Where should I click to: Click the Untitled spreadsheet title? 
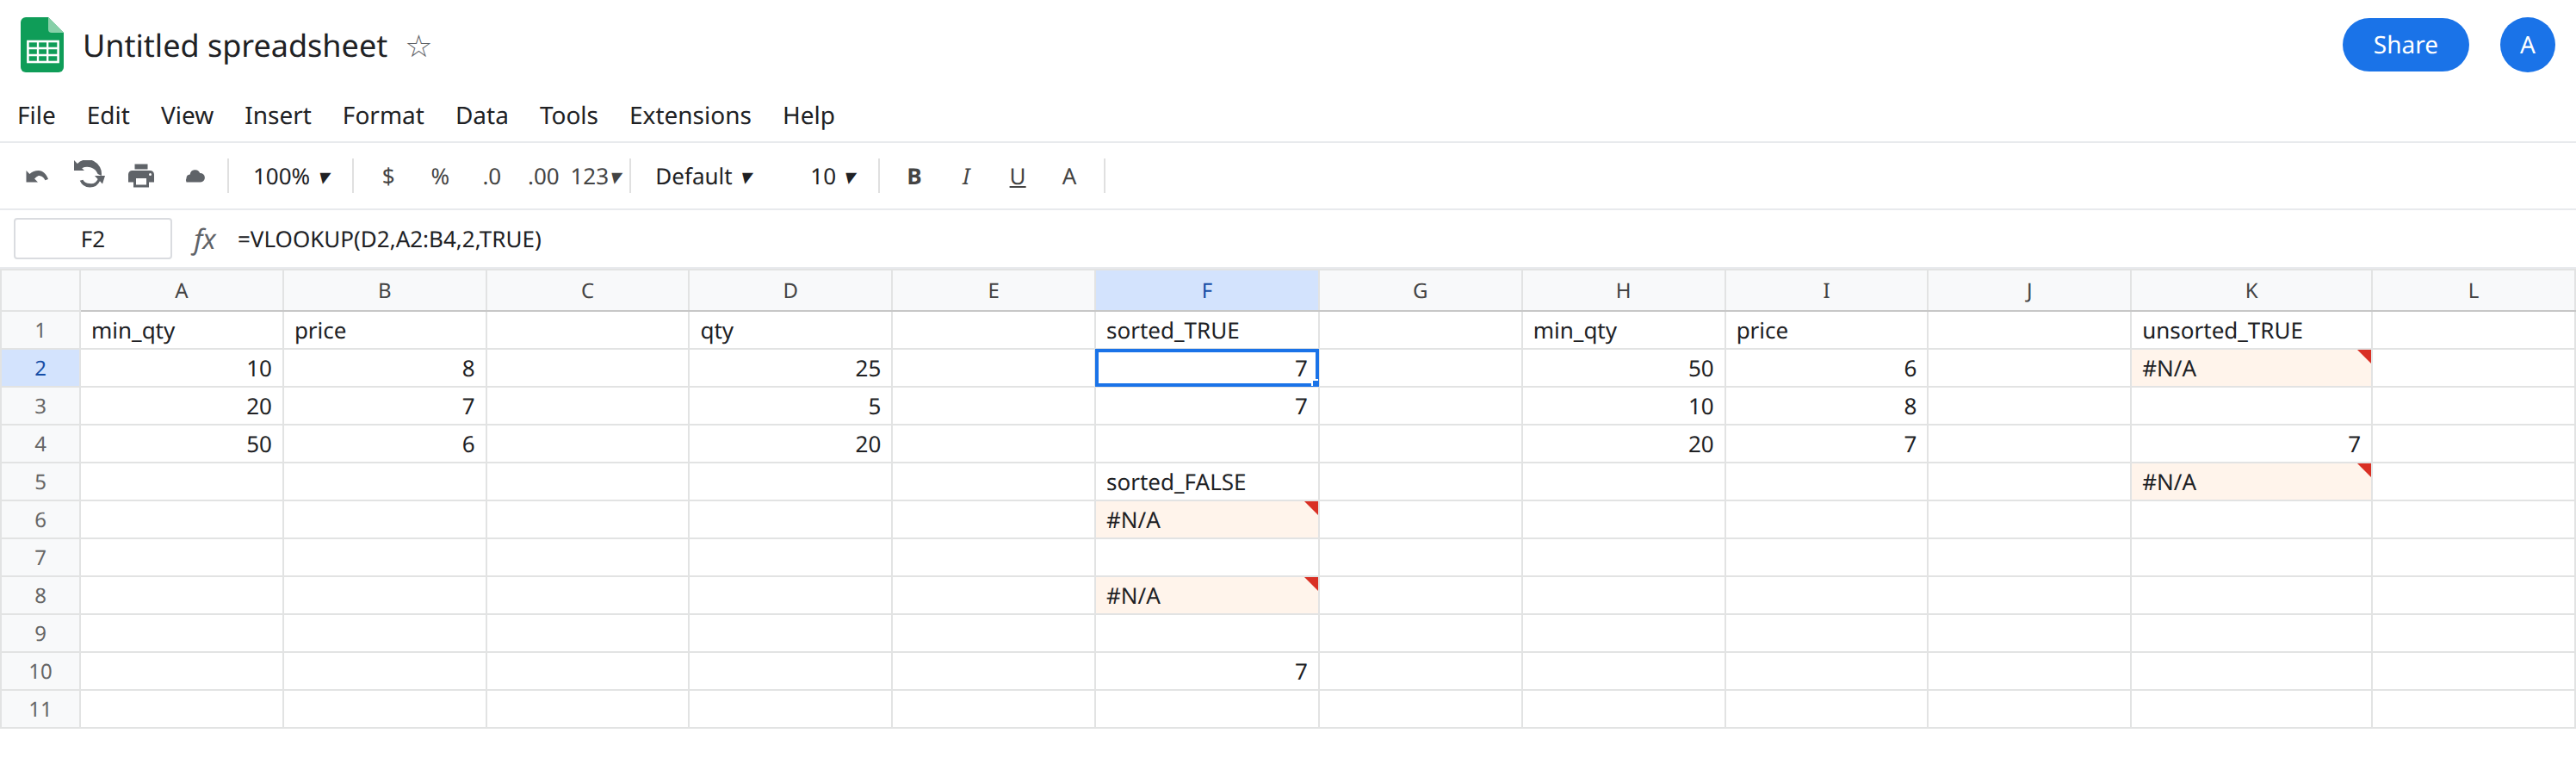235,46
